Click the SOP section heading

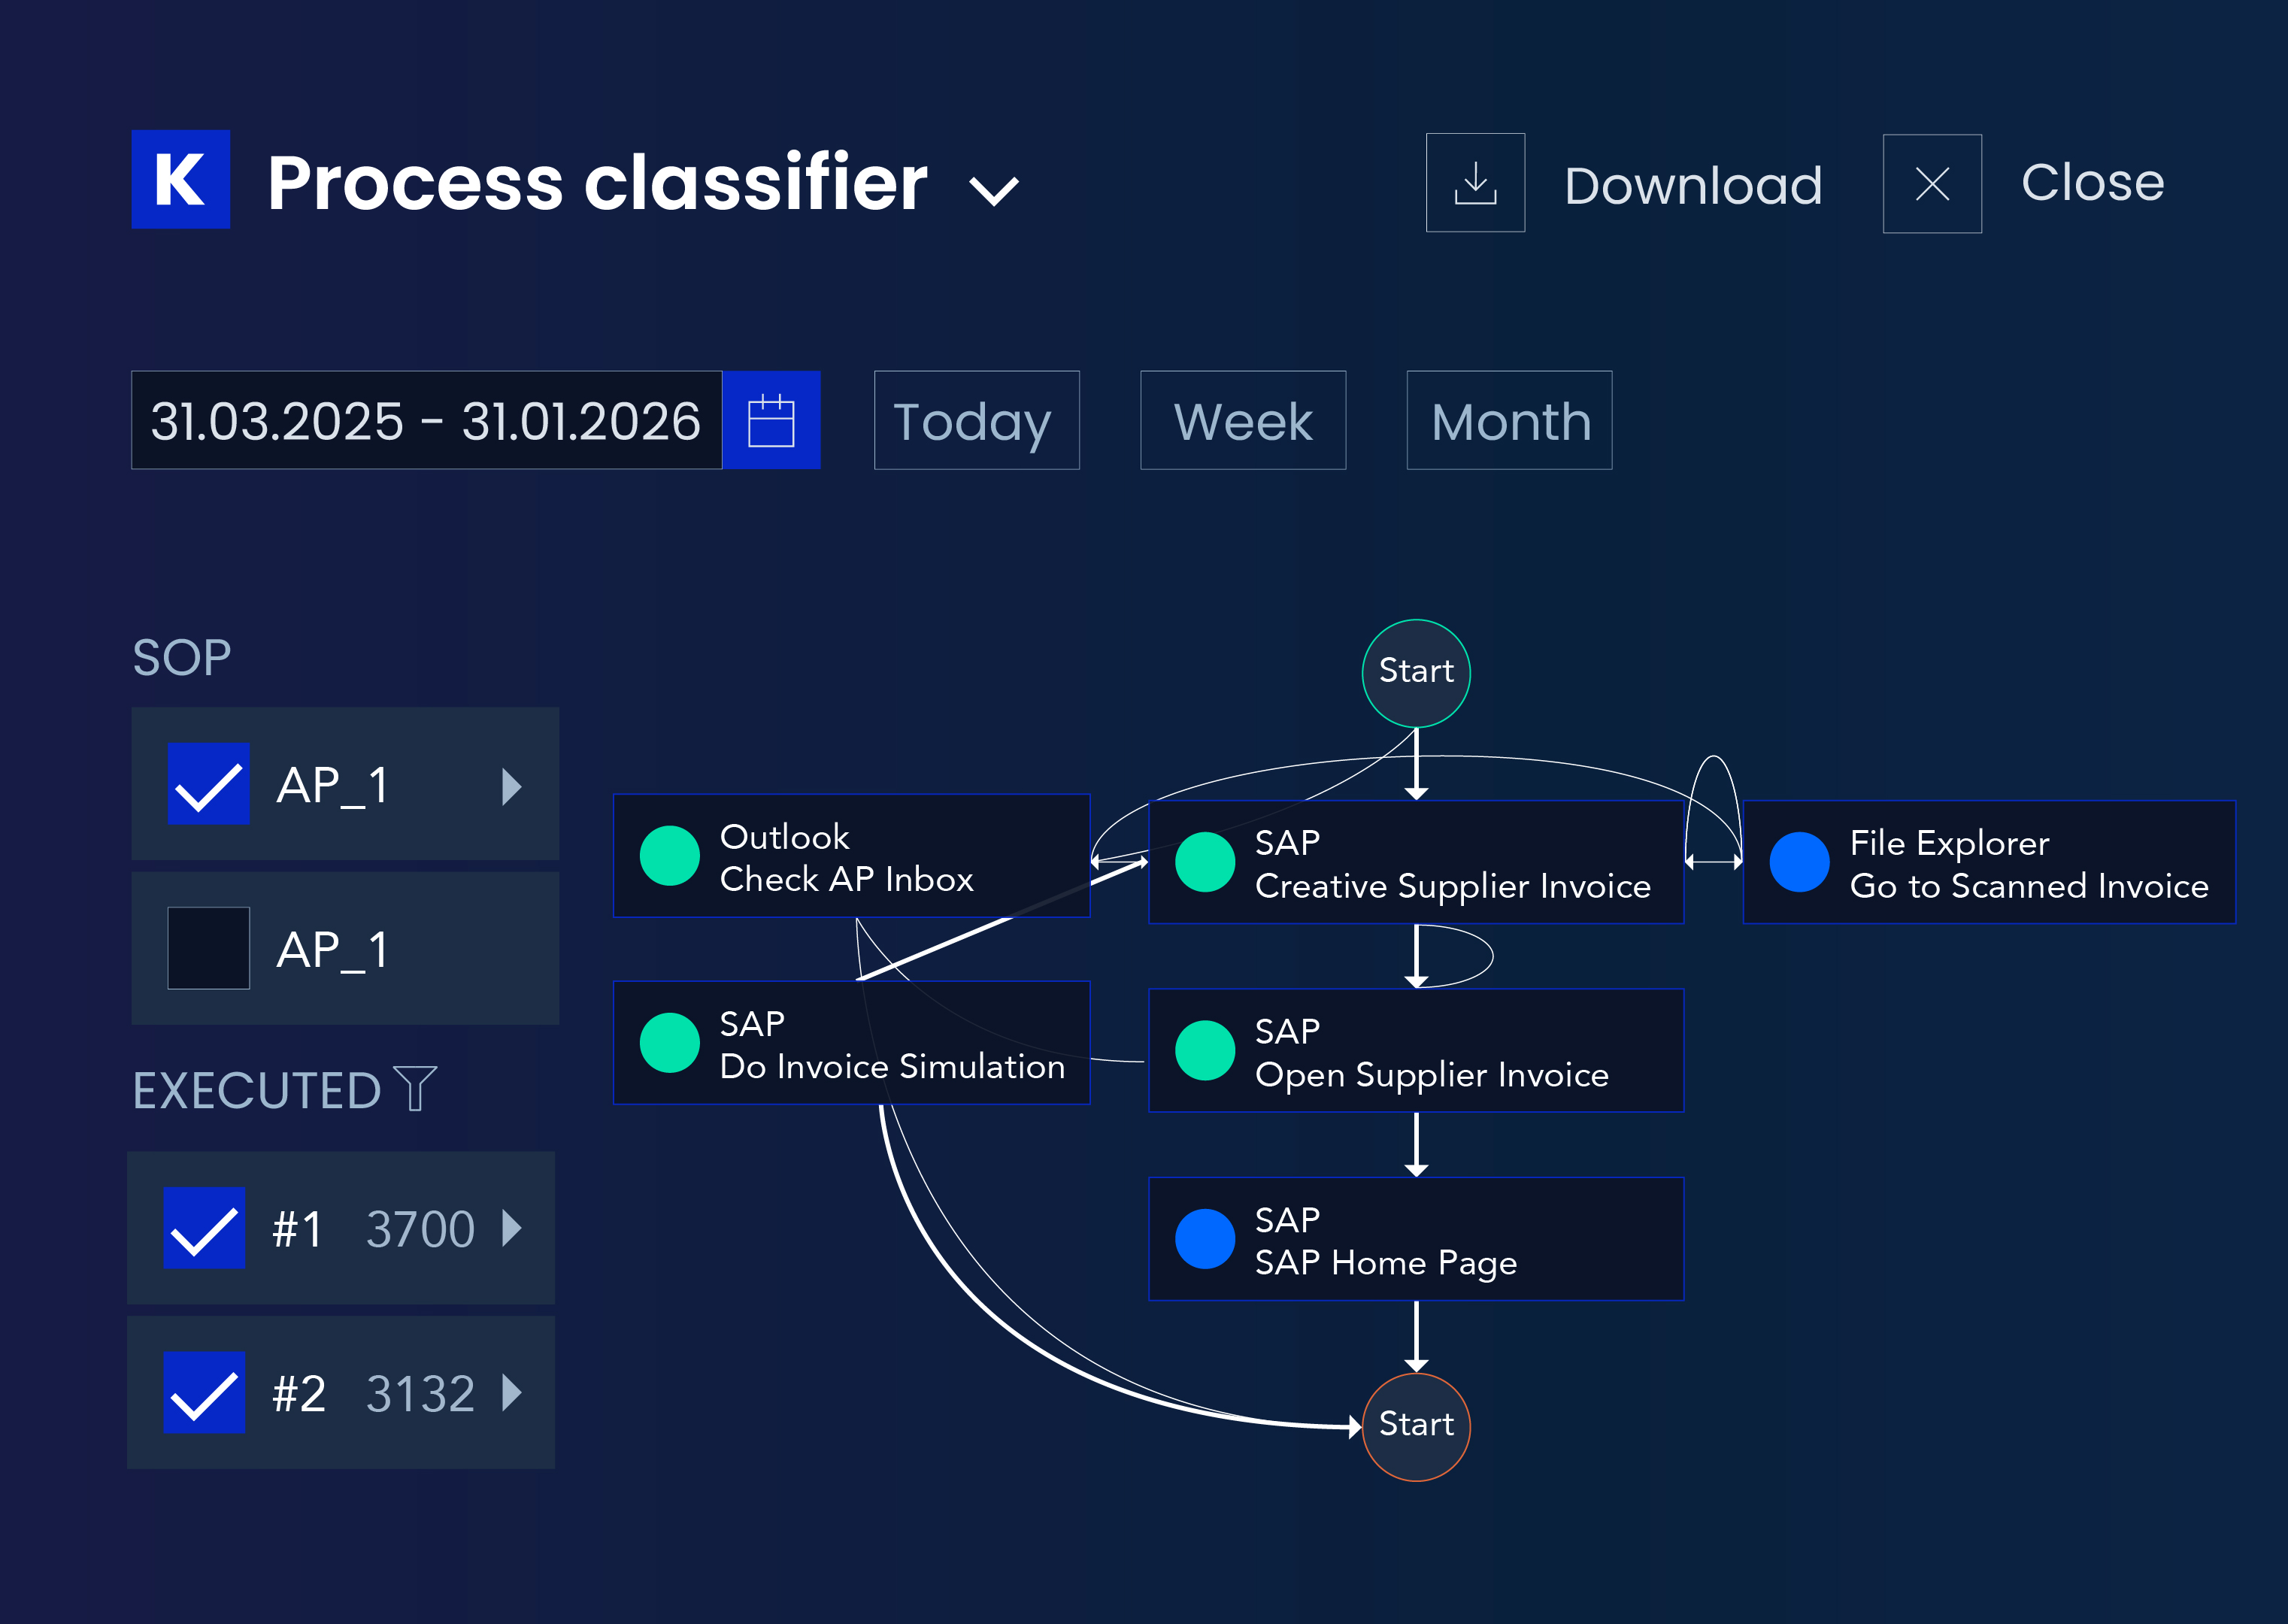[x=182, y=658]
